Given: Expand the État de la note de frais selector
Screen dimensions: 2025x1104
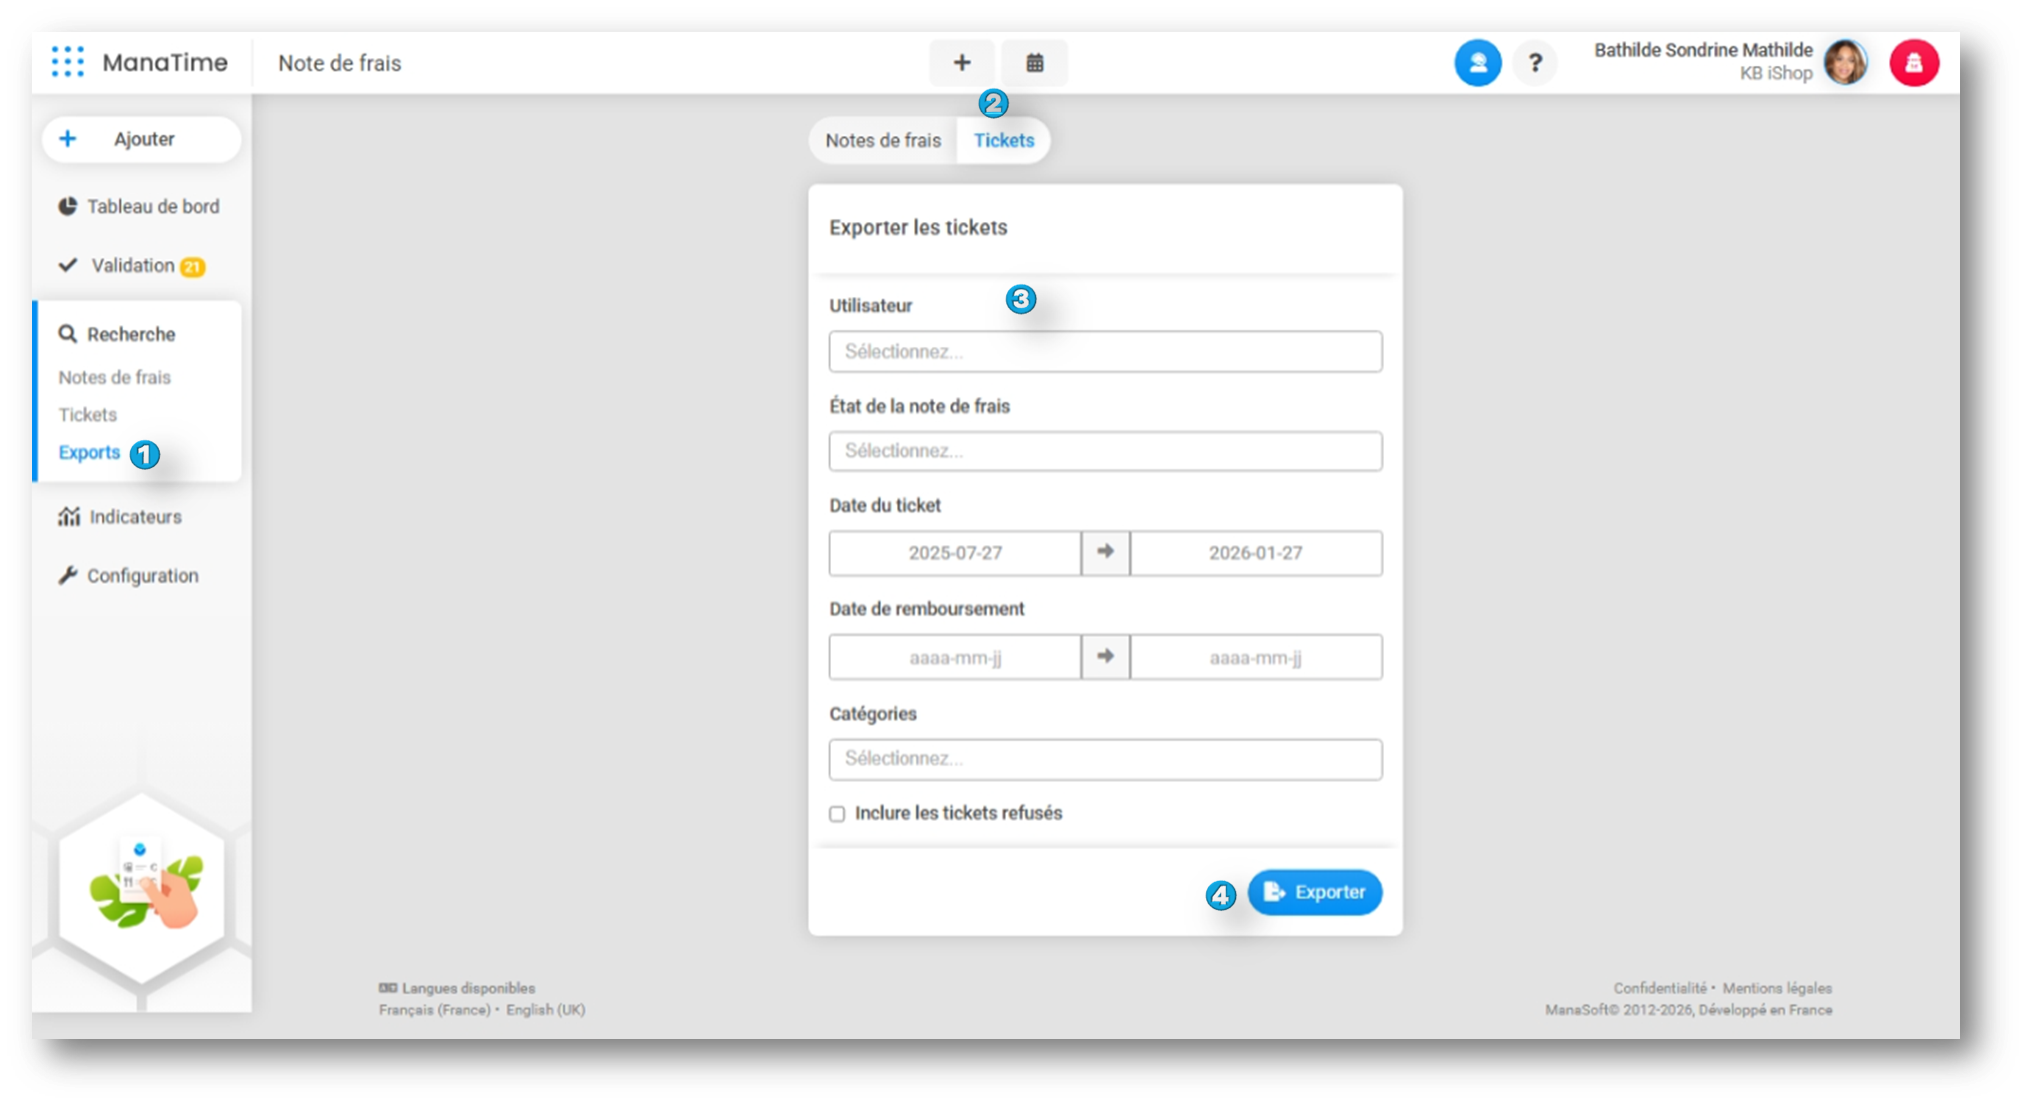Looking at the screenshot, I should point(1105,451).
